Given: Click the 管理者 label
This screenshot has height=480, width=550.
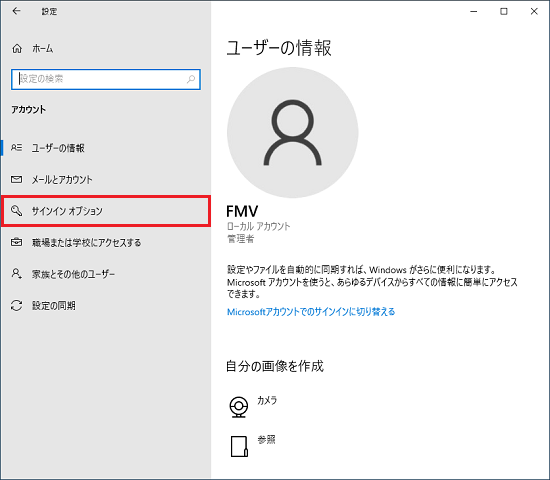Looking at the screenshot, I should [241, 239].
